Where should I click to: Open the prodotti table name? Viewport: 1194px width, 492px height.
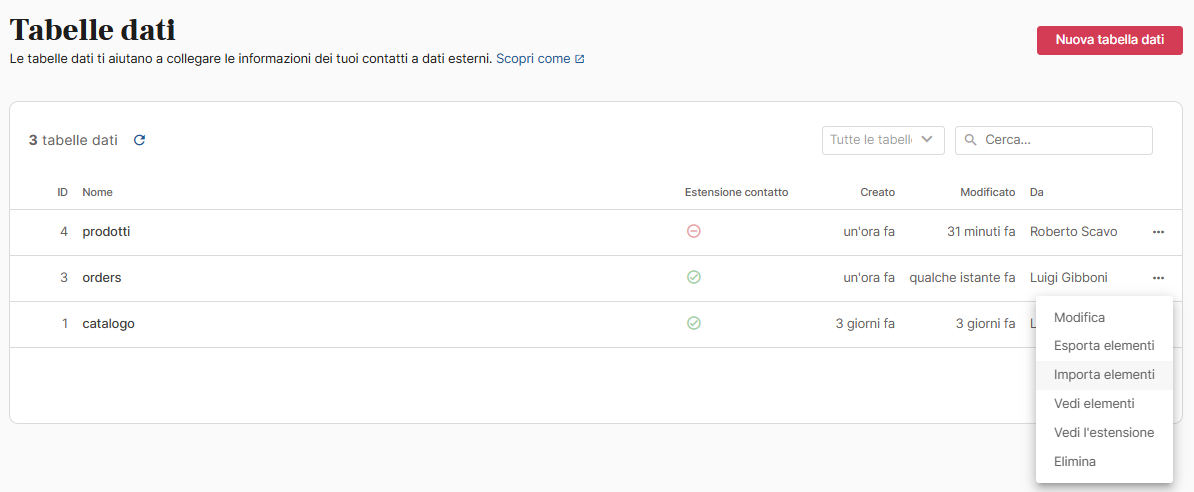click(x=106, y=232)
